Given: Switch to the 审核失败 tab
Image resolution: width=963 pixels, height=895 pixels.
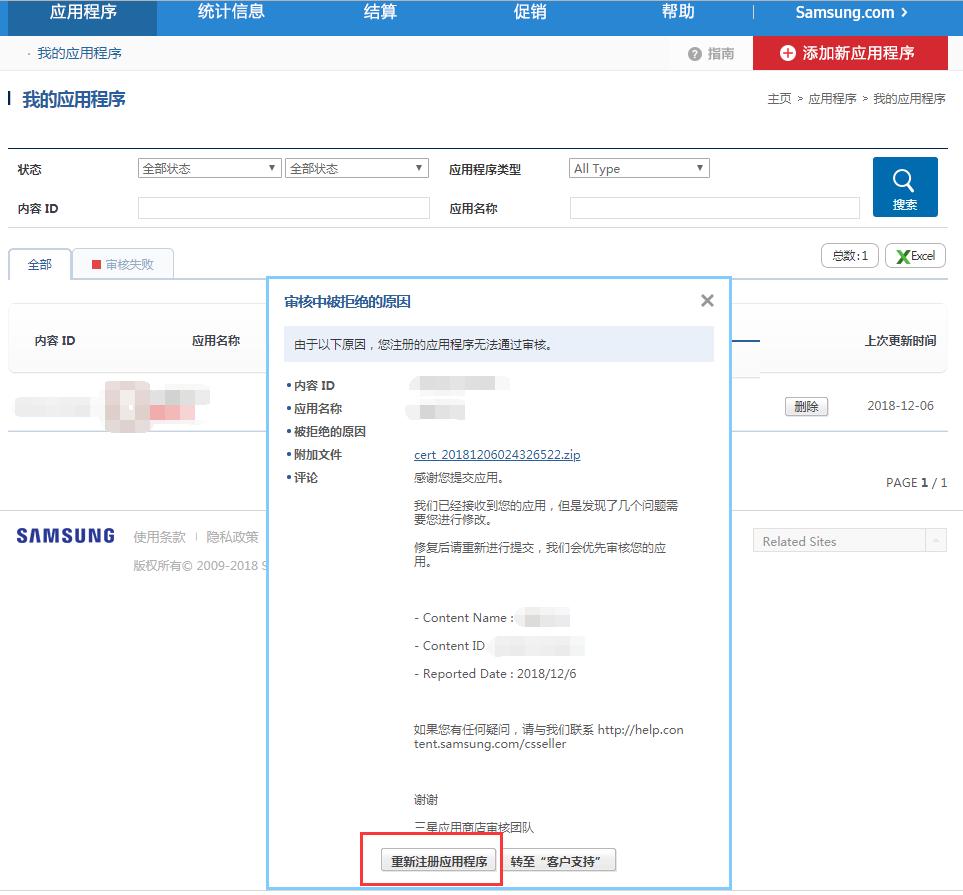Looking at the screenshot, I should 123,263.
